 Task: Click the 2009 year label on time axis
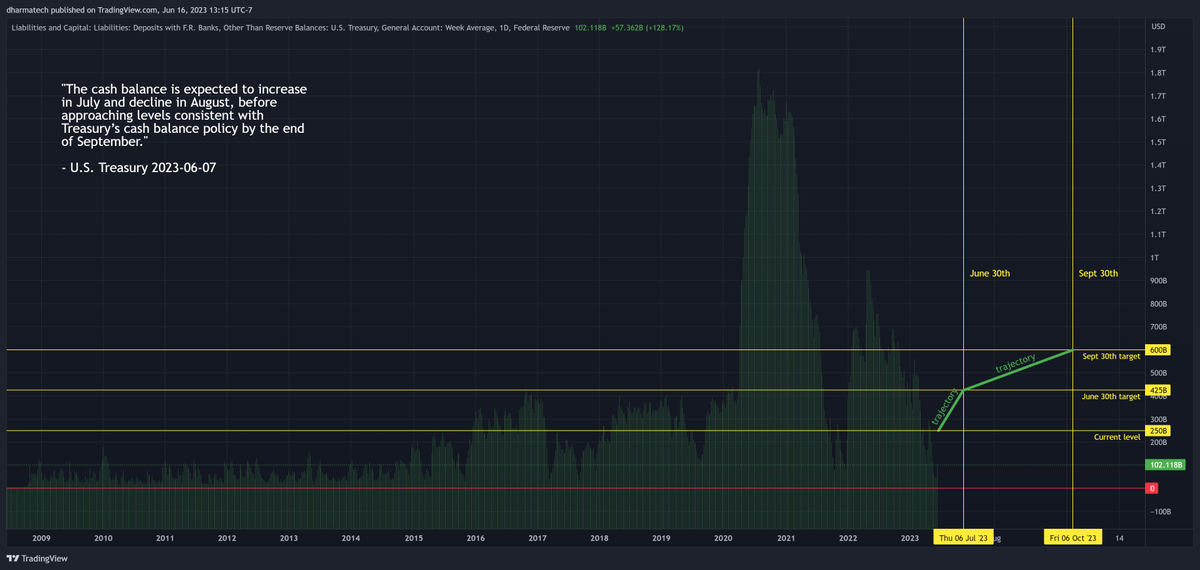click(41, 538)
